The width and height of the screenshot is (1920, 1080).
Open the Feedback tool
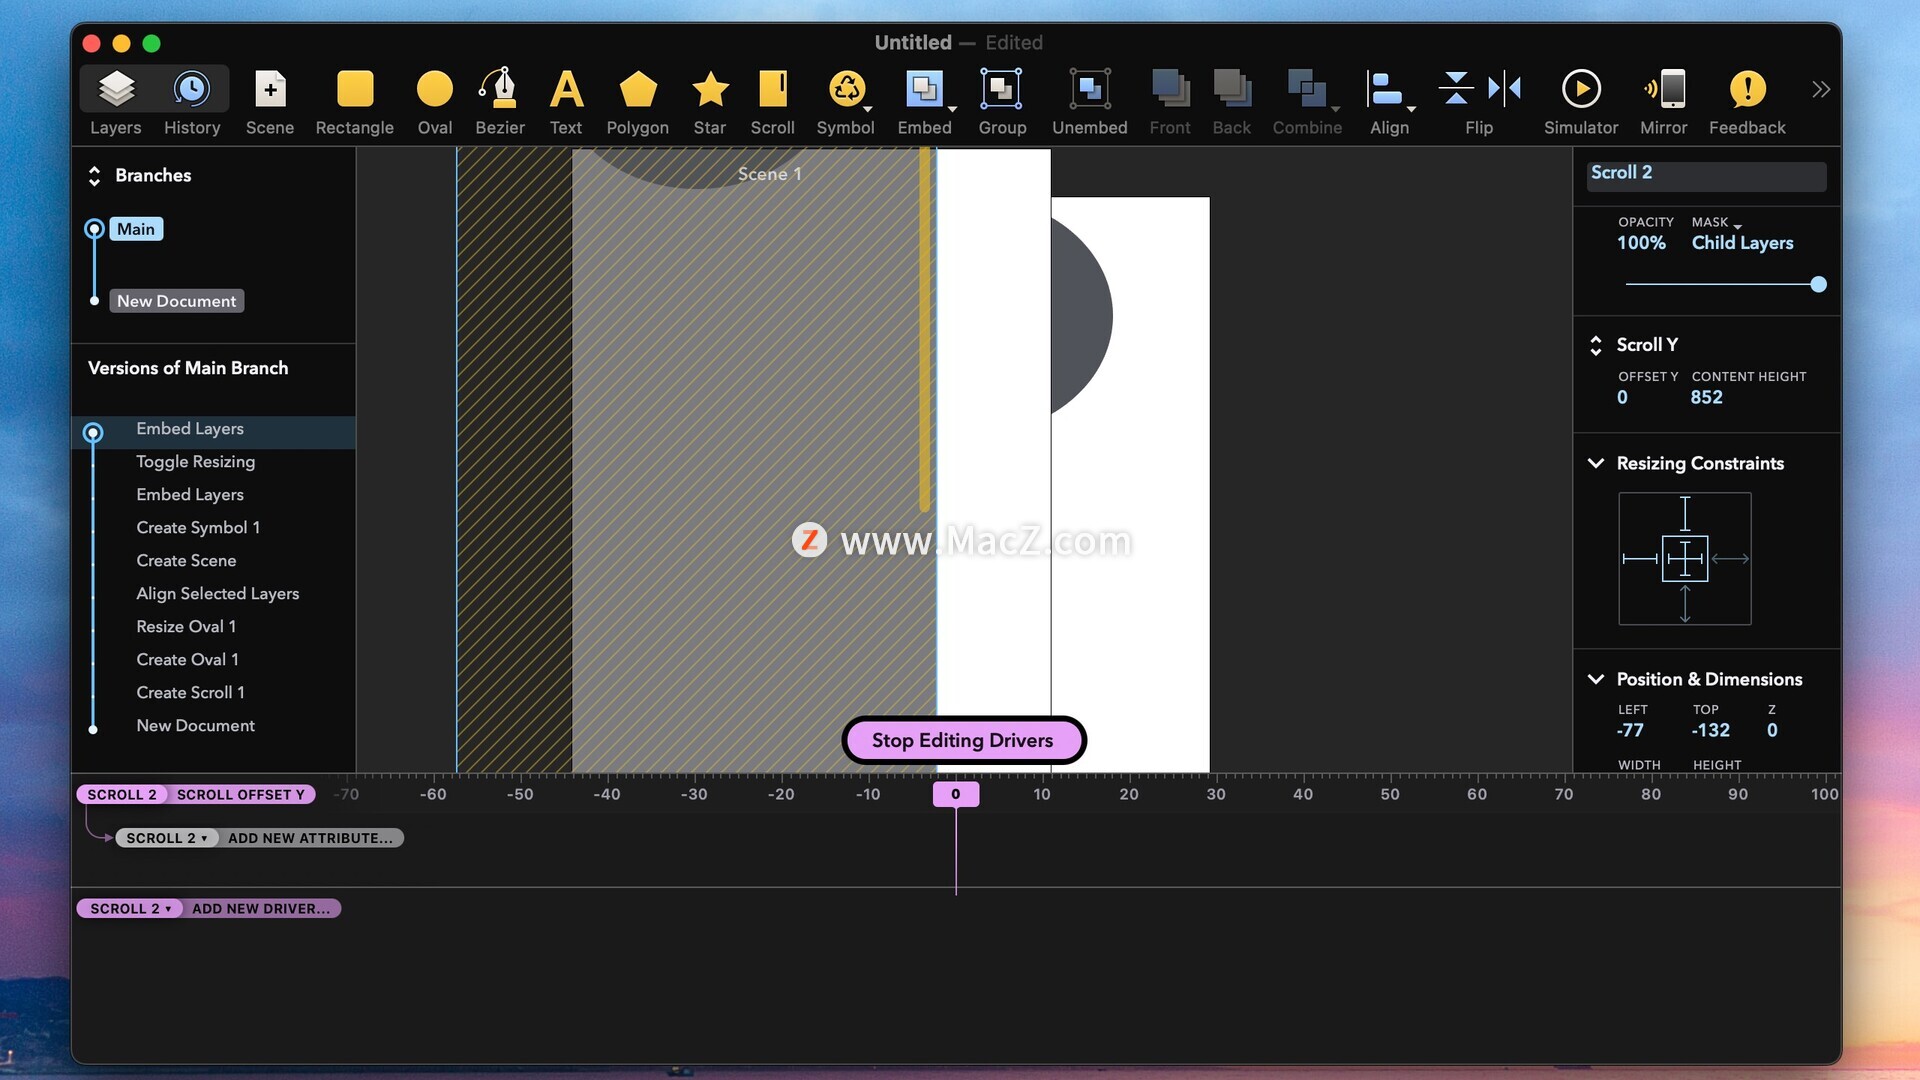click(x=1746, y=100)
